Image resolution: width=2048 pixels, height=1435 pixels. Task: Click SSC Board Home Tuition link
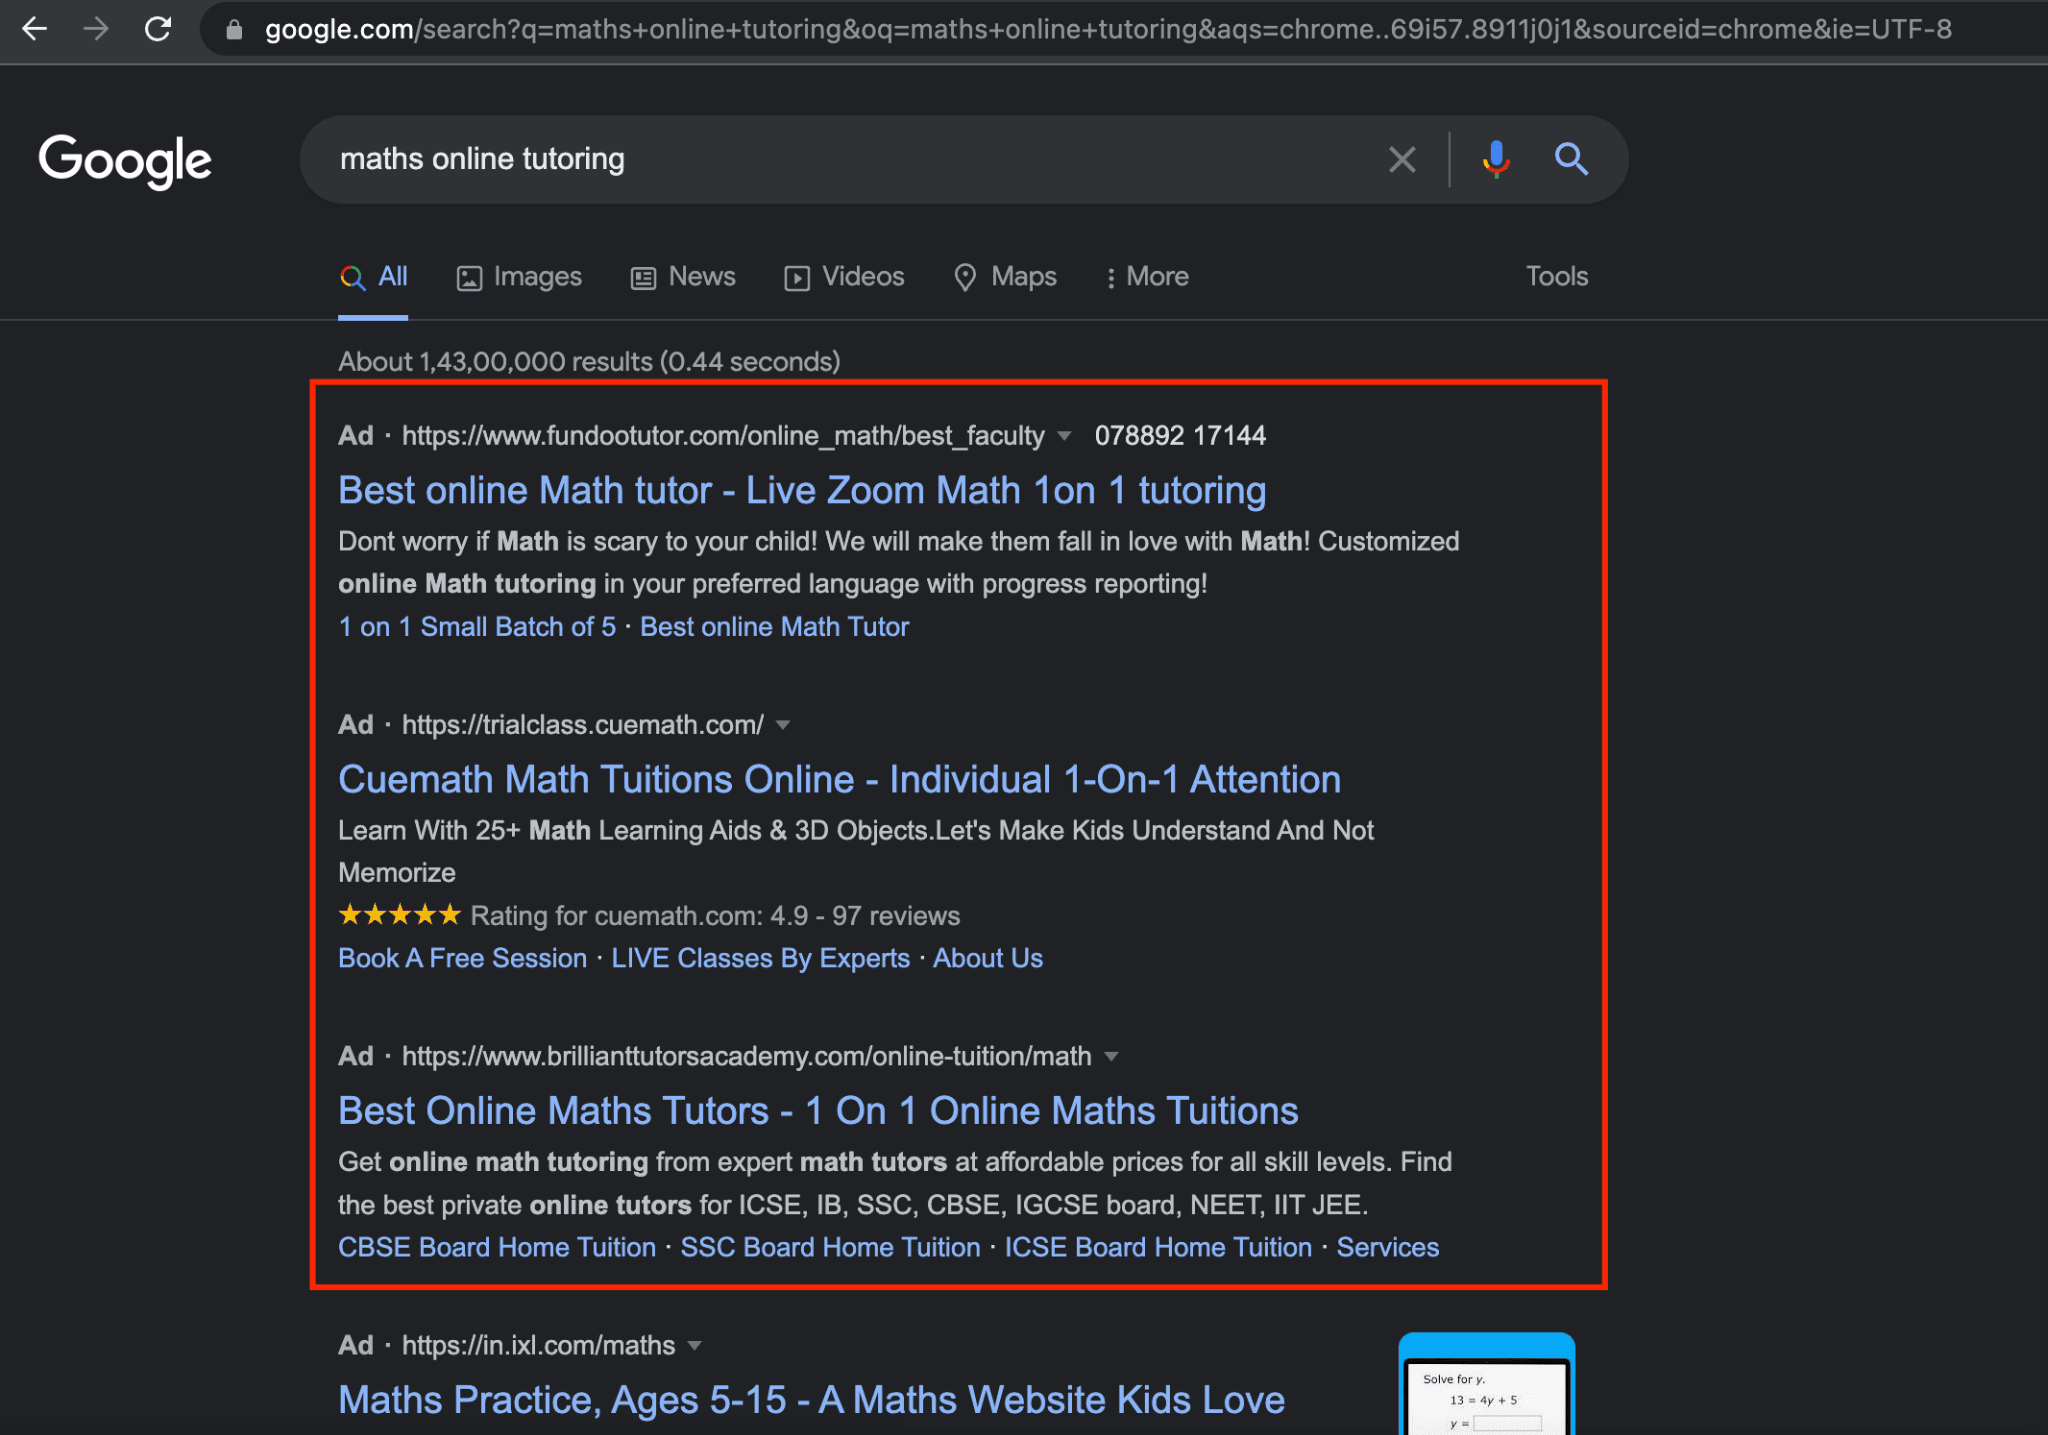830,1247
